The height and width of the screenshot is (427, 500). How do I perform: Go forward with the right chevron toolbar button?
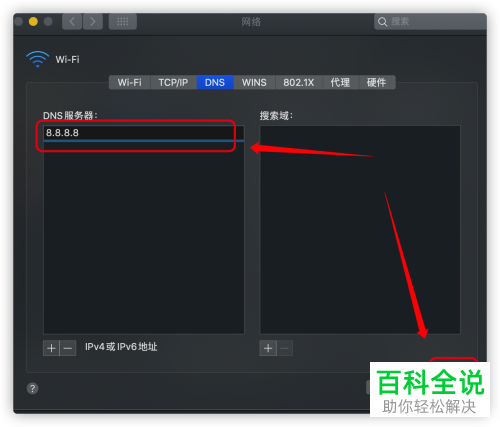[93, 22]
